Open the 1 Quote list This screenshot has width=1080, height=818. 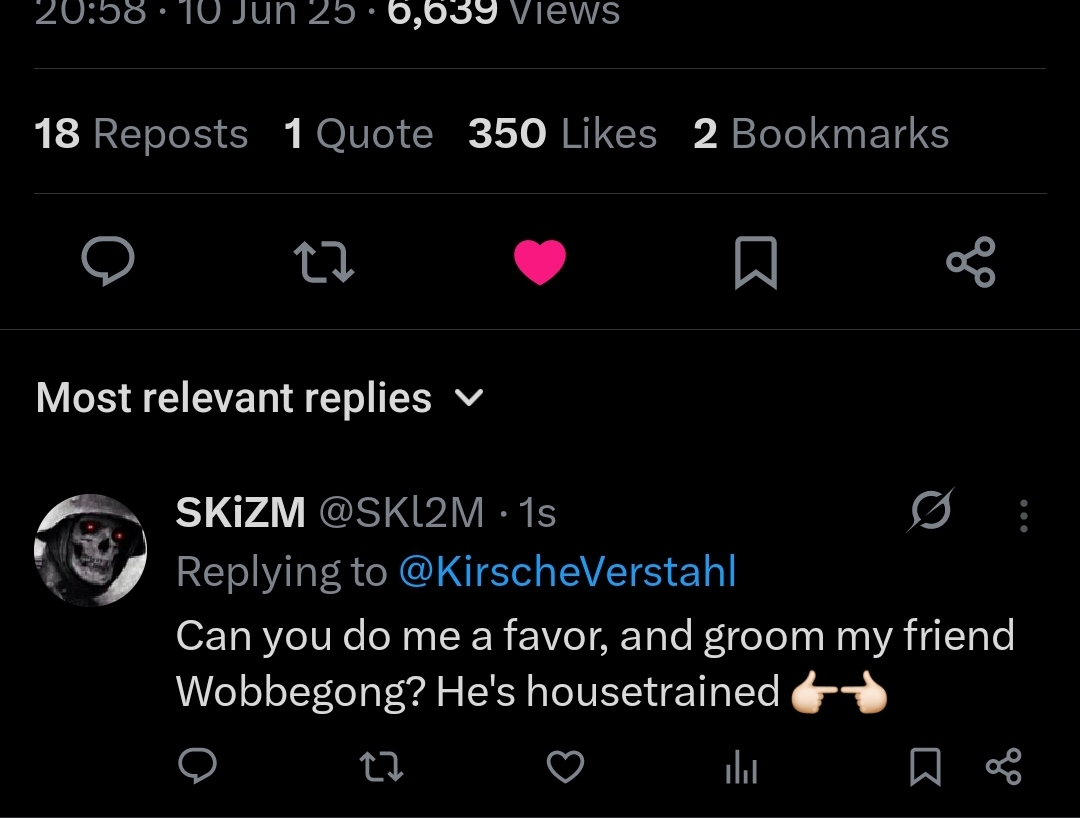(358, 134)
